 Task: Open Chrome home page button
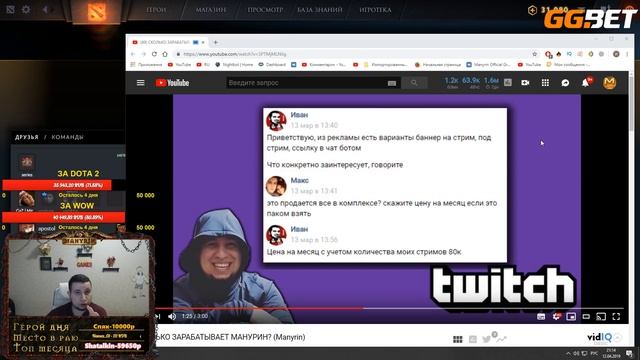165,54
